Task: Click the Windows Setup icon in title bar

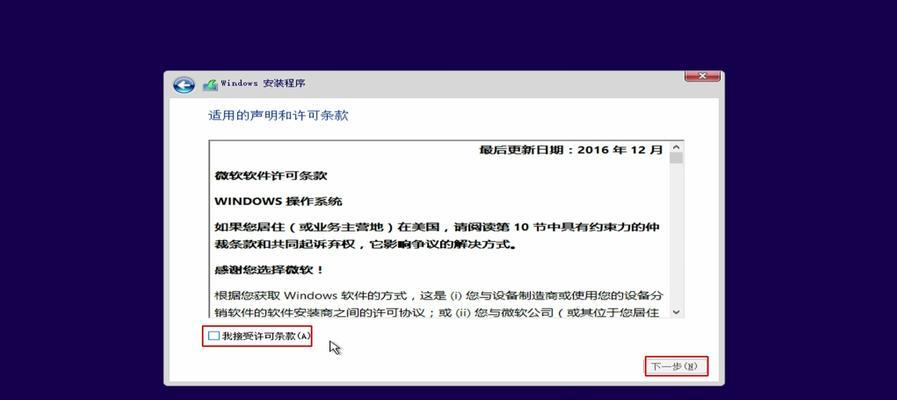Action: pos(211,85)
